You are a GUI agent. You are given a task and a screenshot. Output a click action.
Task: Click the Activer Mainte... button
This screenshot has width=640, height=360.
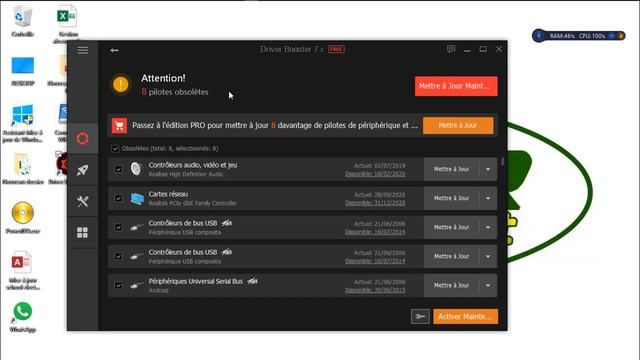pos(465,316)
